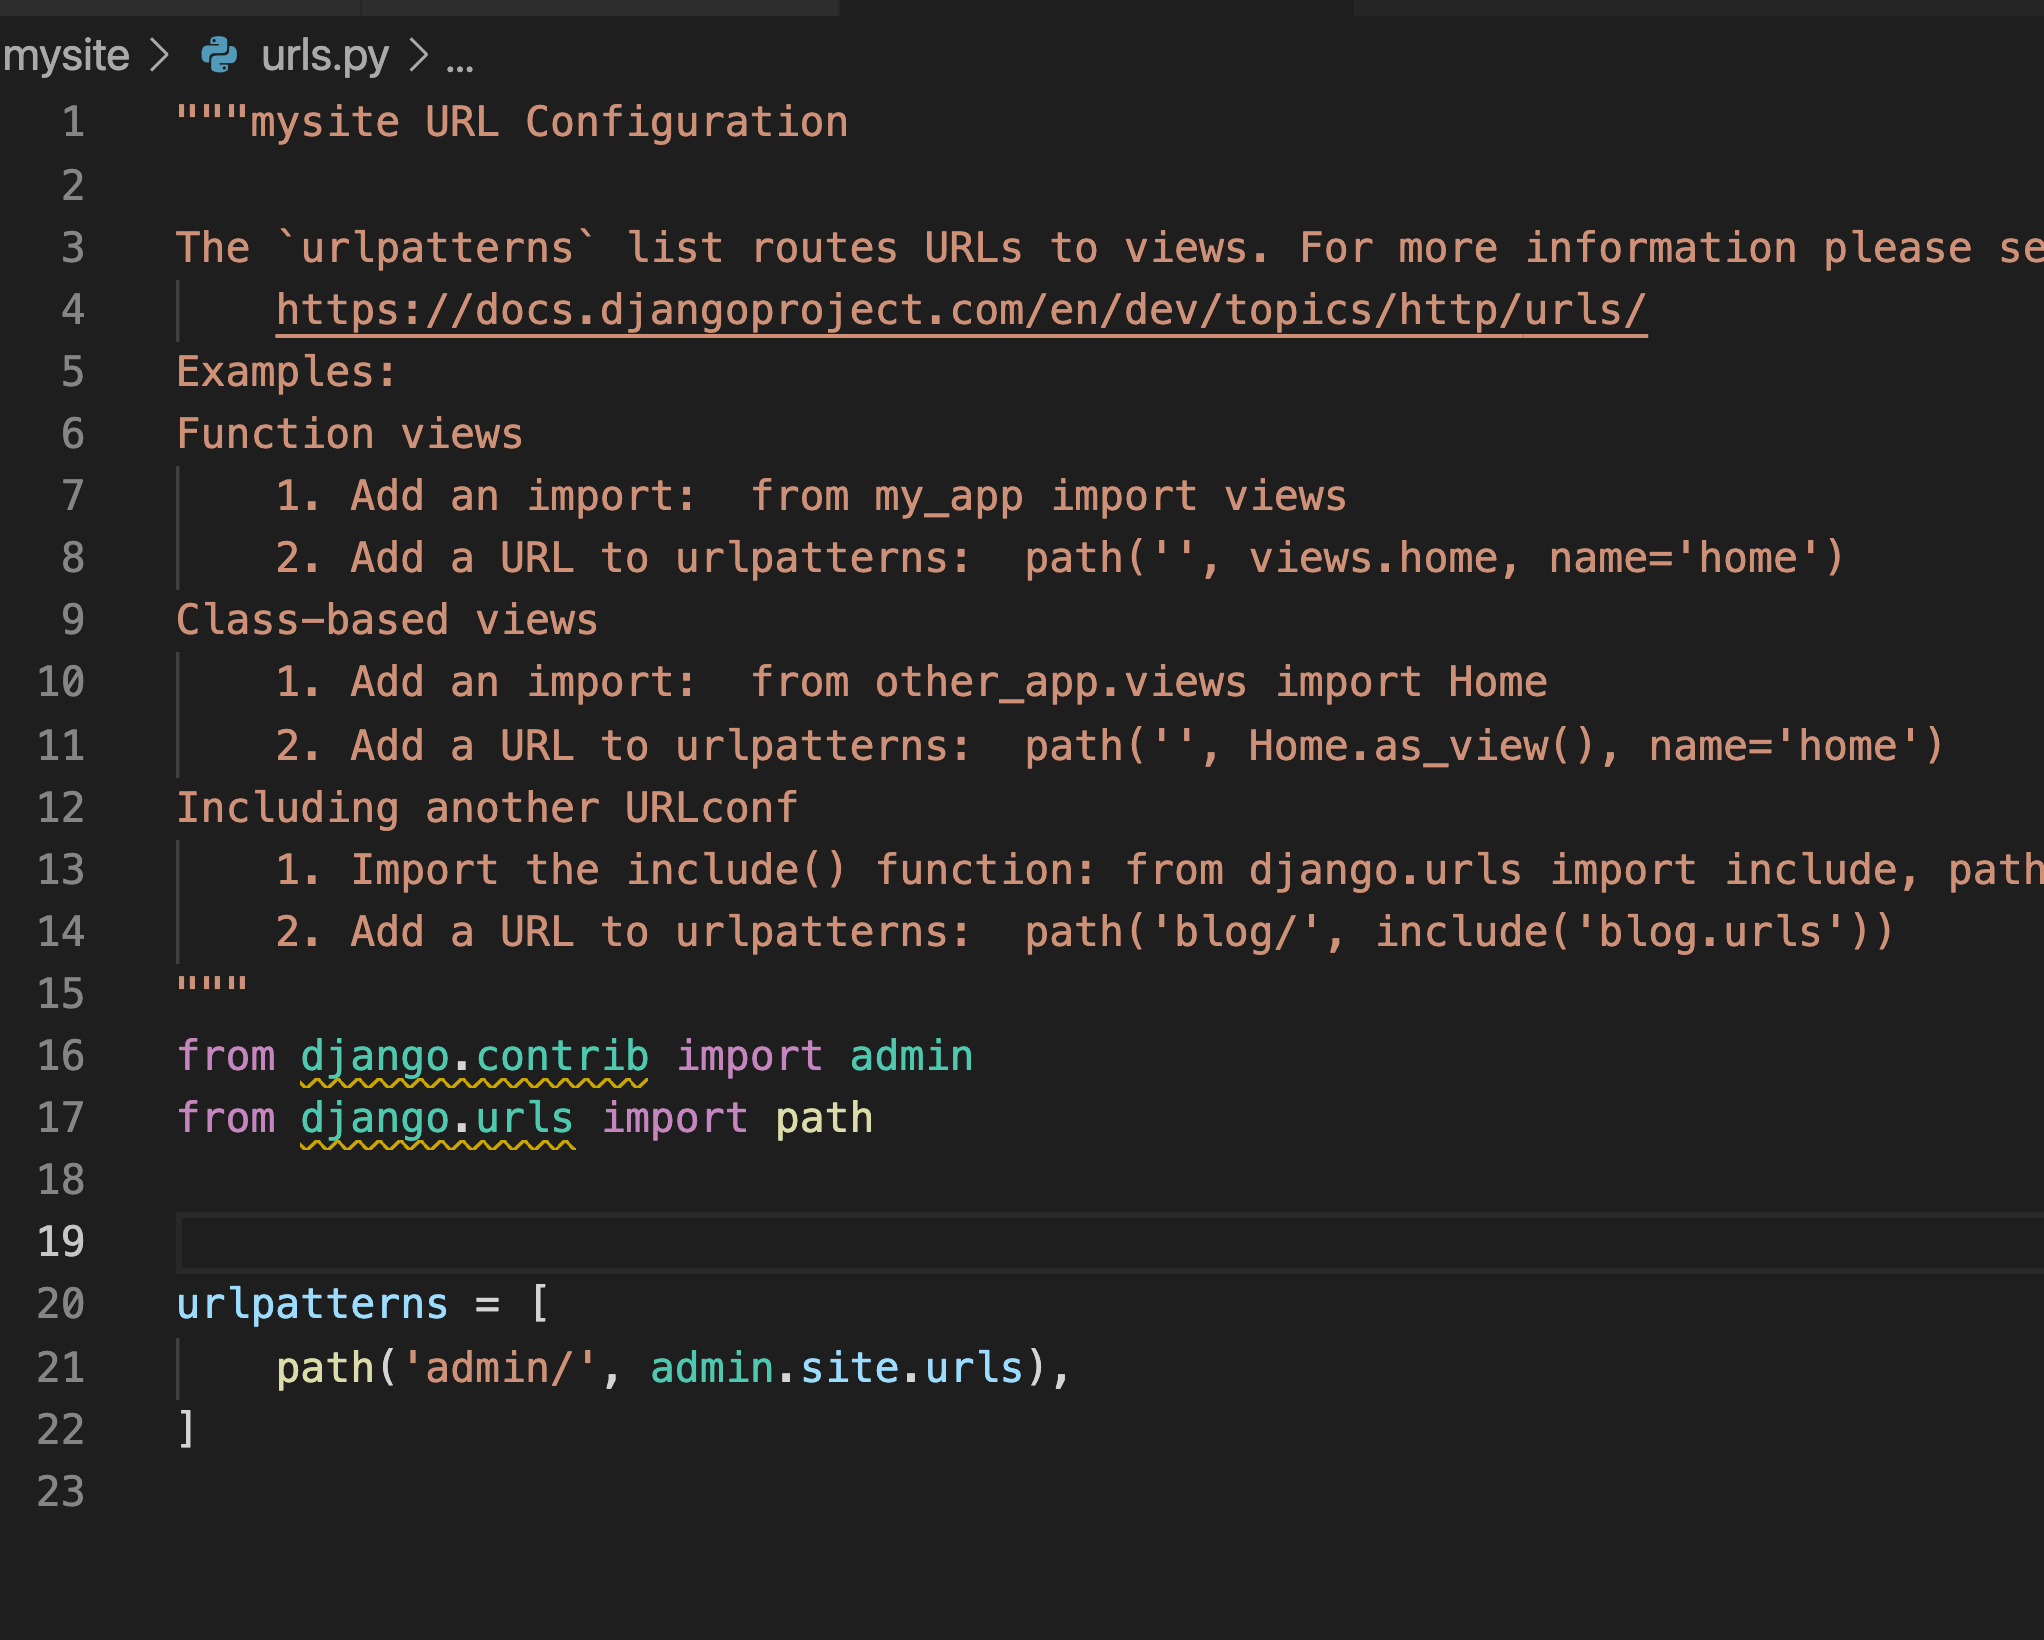The image size is (2044, 1640).
Task: Click line number 19 in the gutter
Action: coord(61,1241)
